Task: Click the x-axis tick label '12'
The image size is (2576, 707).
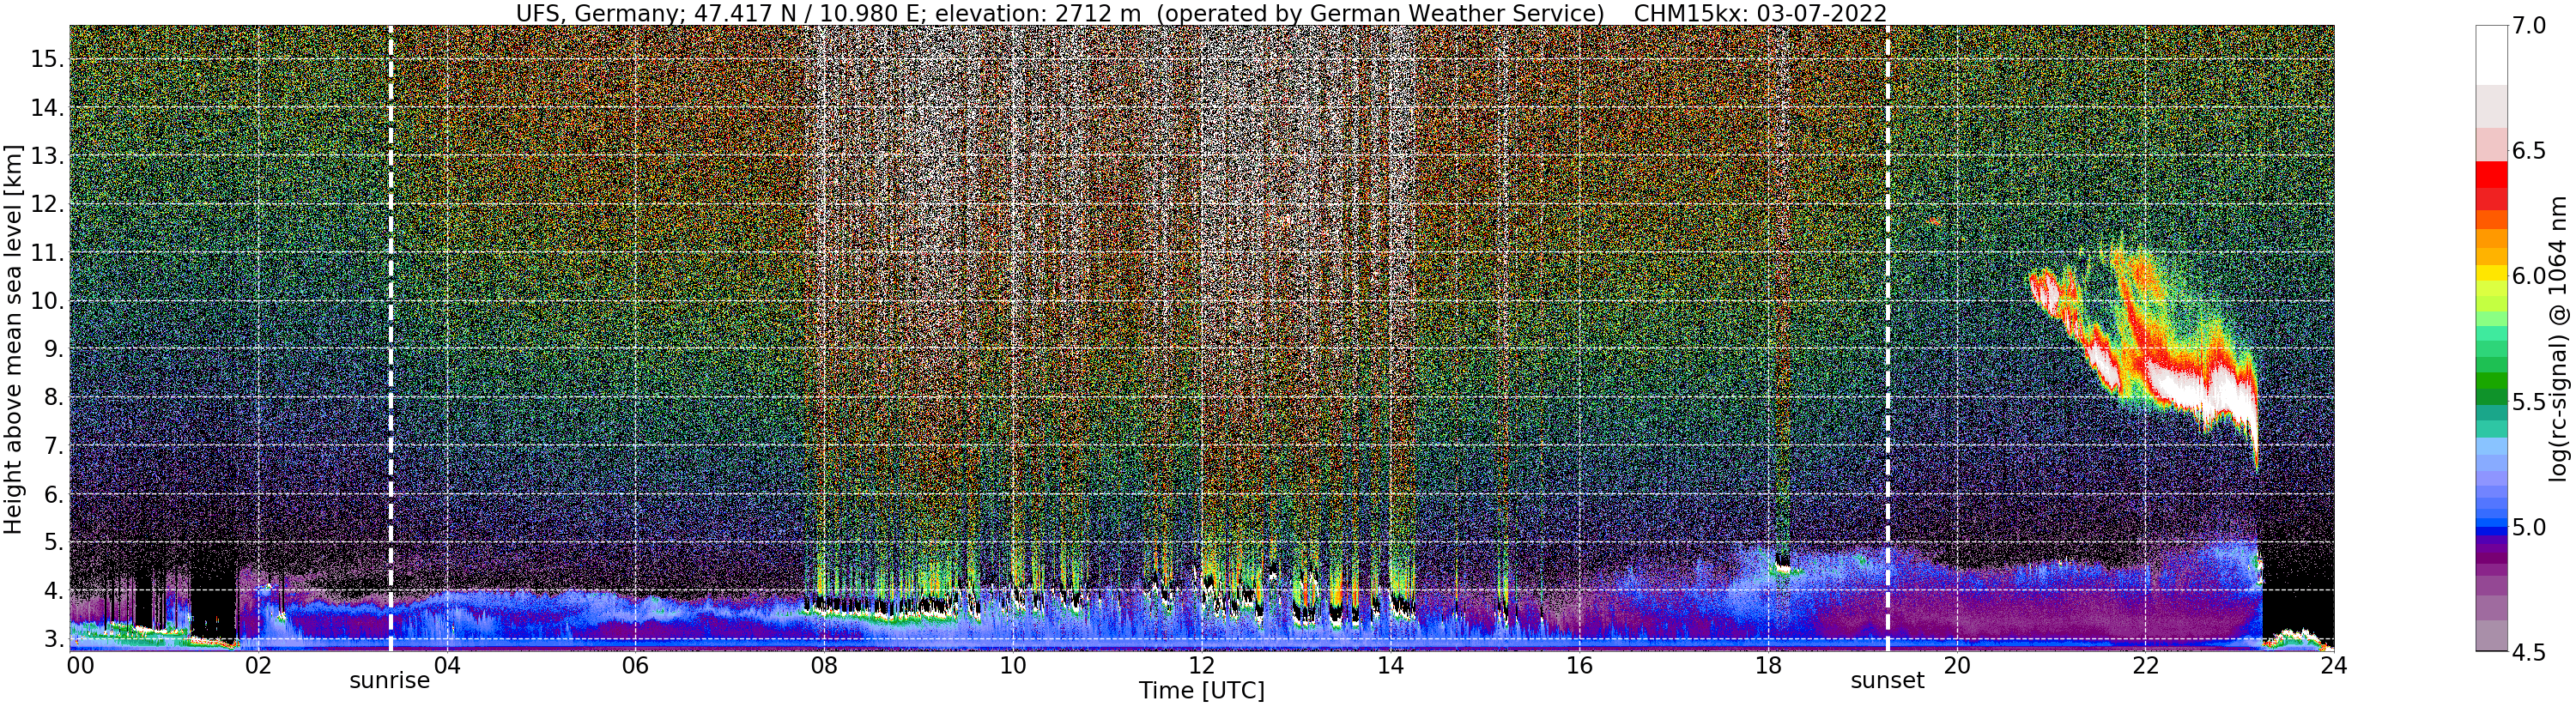Action: click(x=1202, y=665)
